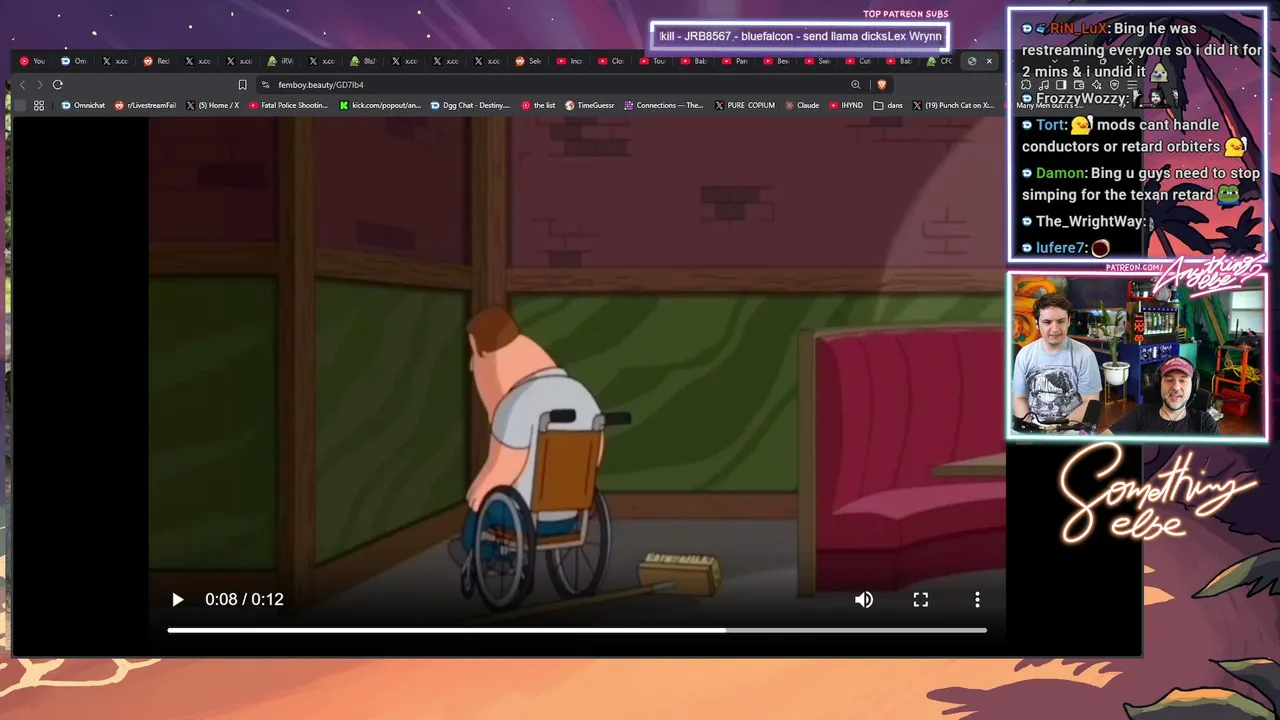Open the (19) Punch Cat on X bookmark
The image size is (1280, 720).
point(953,105)
